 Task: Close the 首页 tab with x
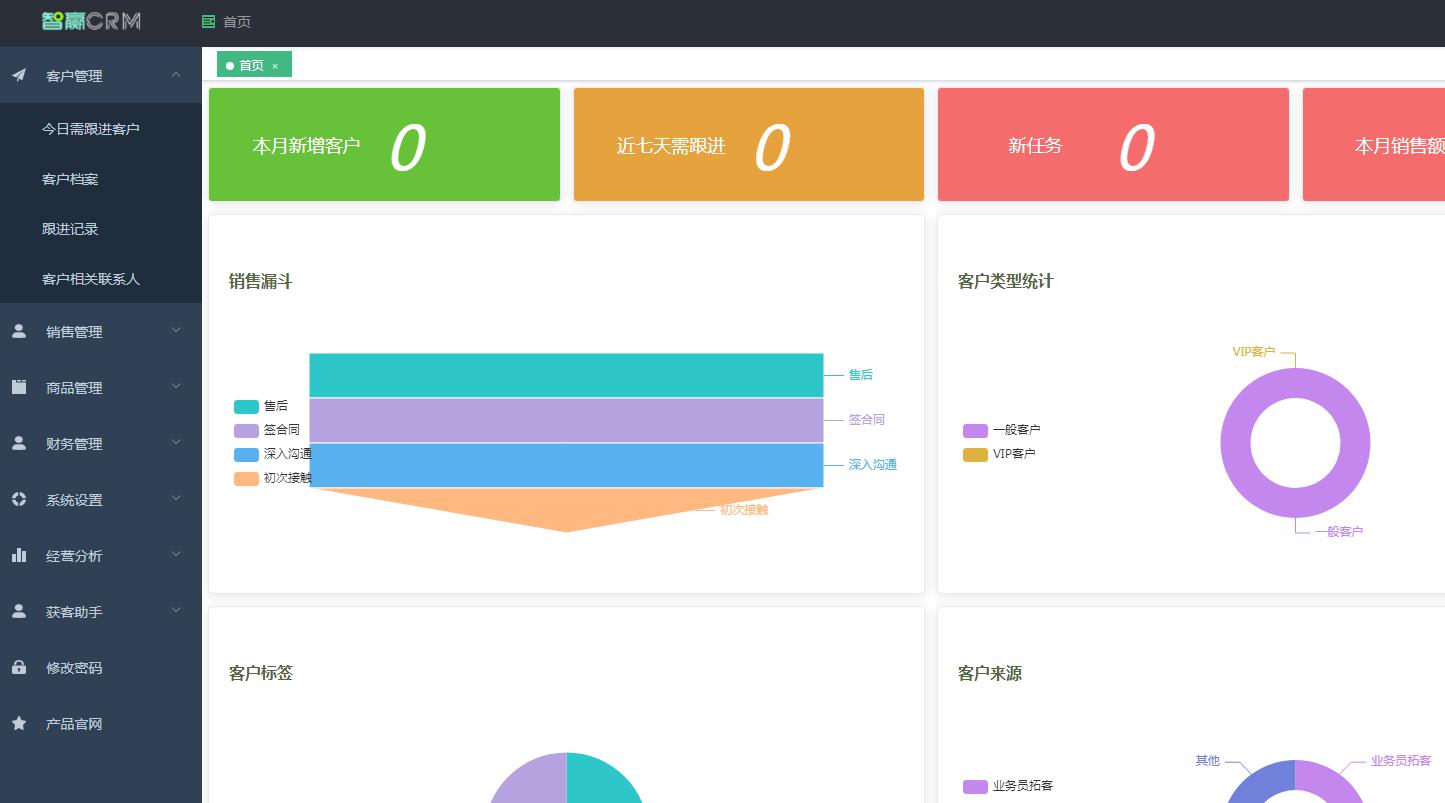pyautogui.click(x=275, y=66)
